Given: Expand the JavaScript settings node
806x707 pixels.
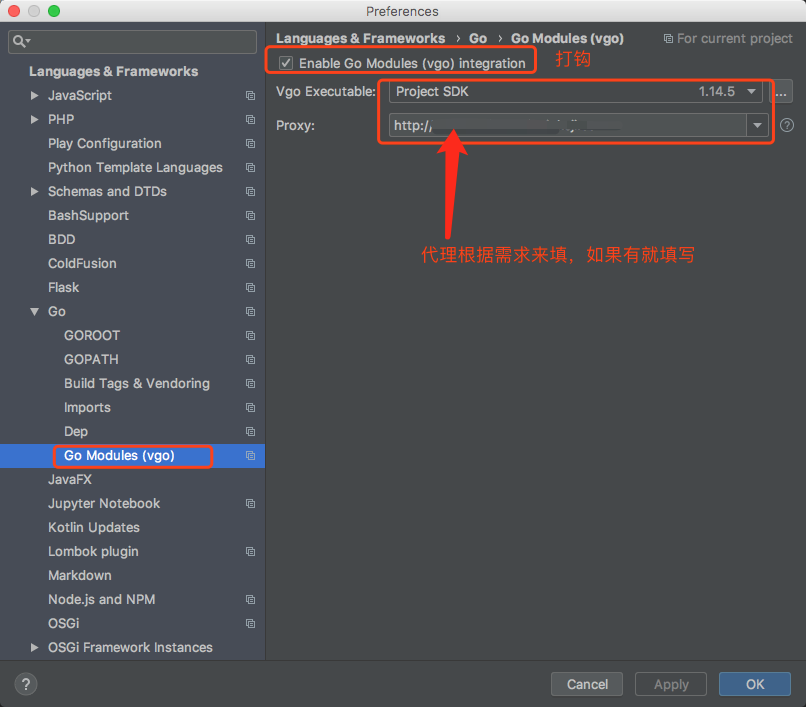Looking at the screenshot, I should (x=34, y=96).
